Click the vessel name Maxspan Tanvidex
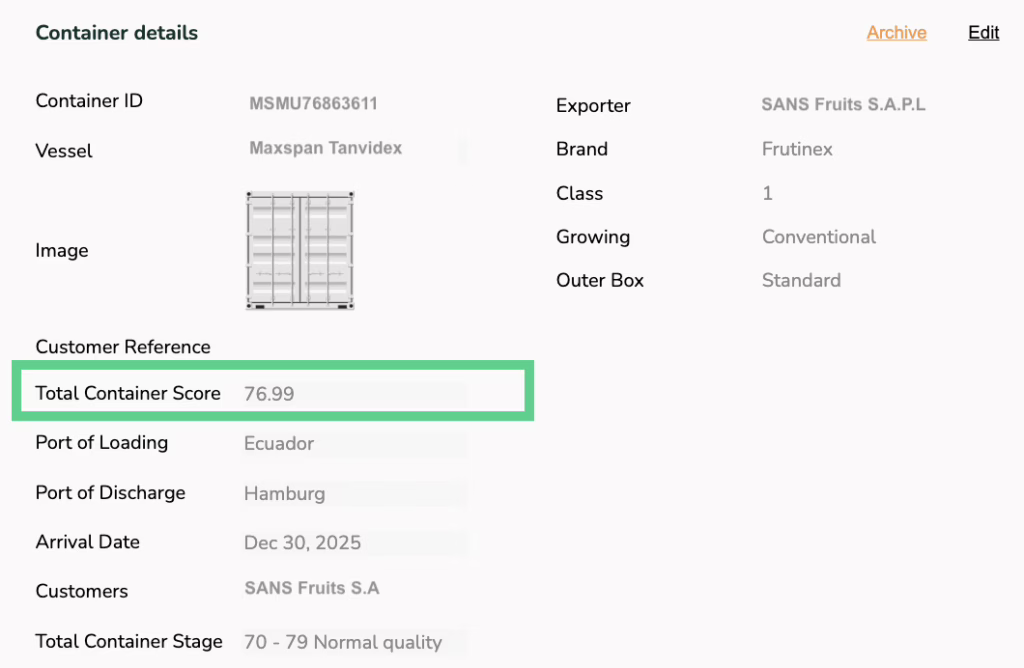This screenshot has height=668, width=1024. (325, 148)
